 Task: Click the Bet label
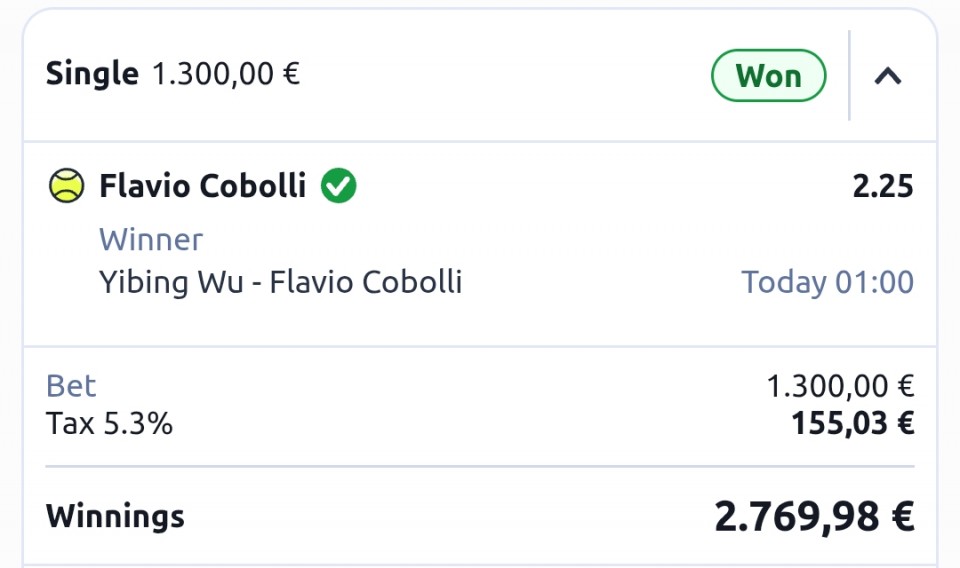[71, 386]
